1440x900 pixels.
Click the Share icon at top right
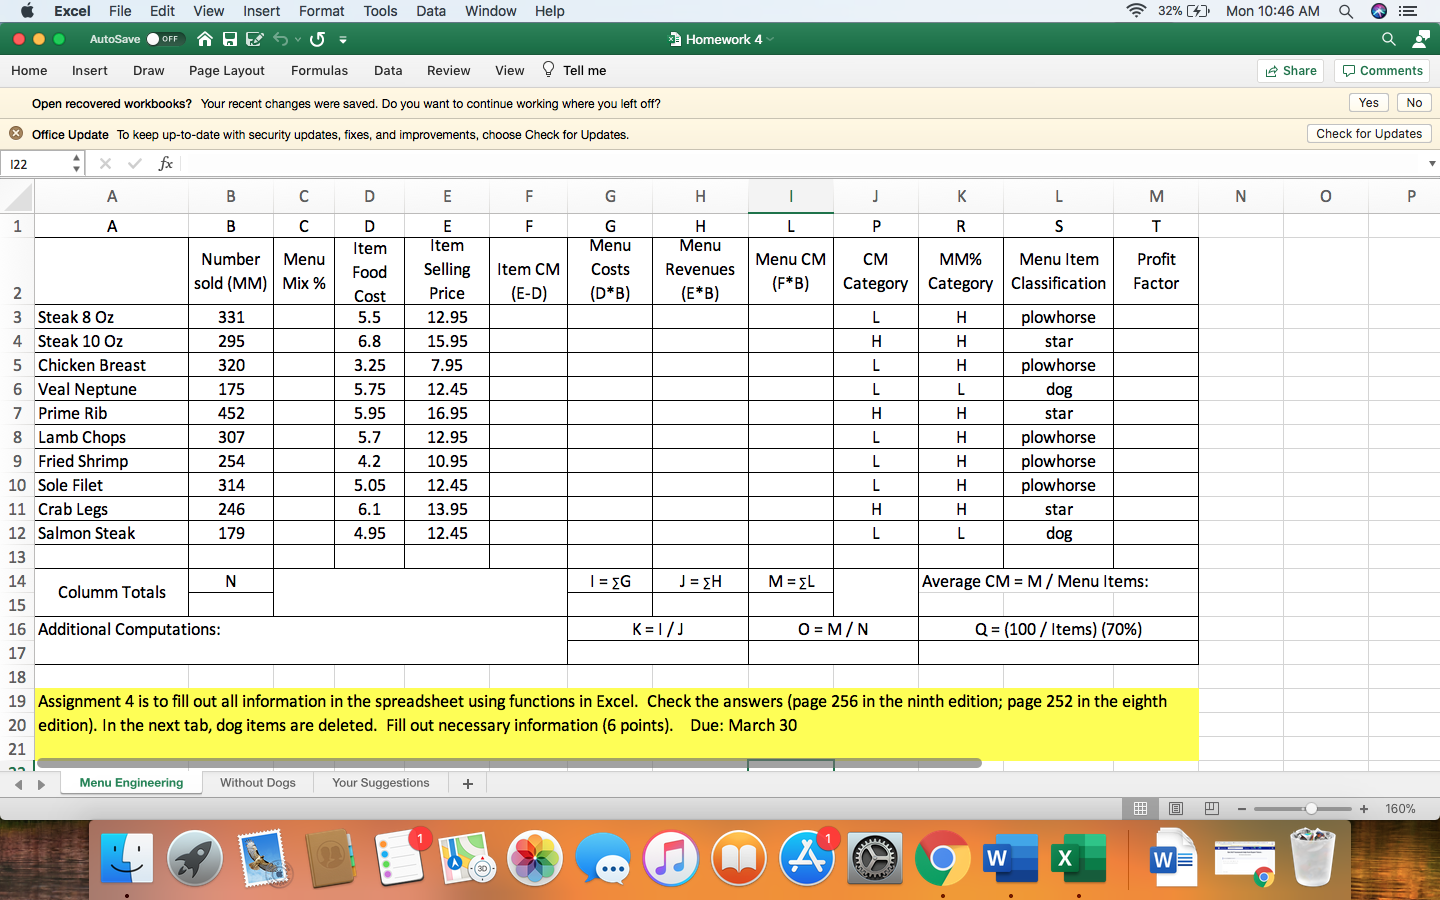coord(1290,71)
